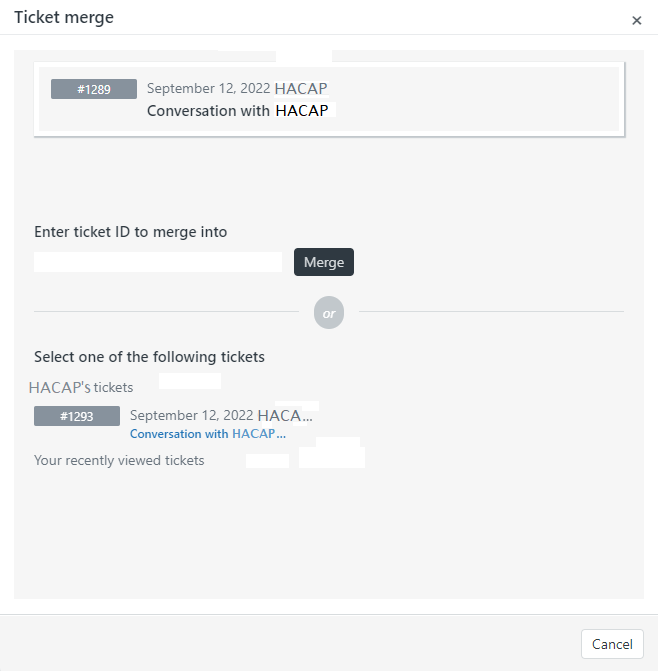The height and width of the screenshot is (671, 658).
Task: Click 'Enter ticket ID to merge into' label
Action: [131, 232]
